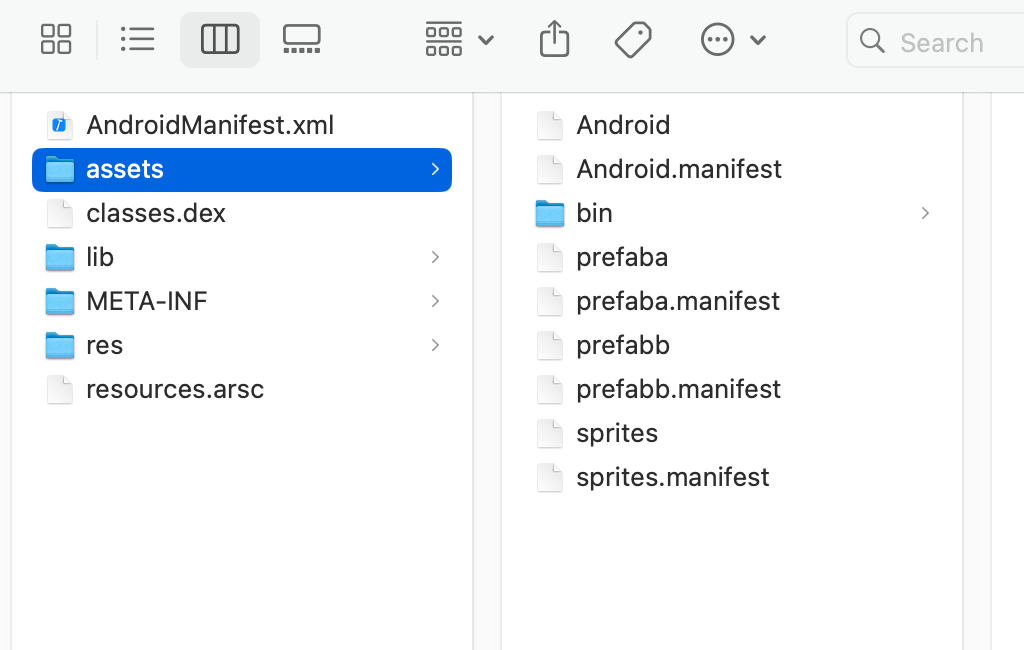Switch to gallery view
The width and height of the screenshot is (1024, 650).
pyautogui.click(x=302, y=40)
